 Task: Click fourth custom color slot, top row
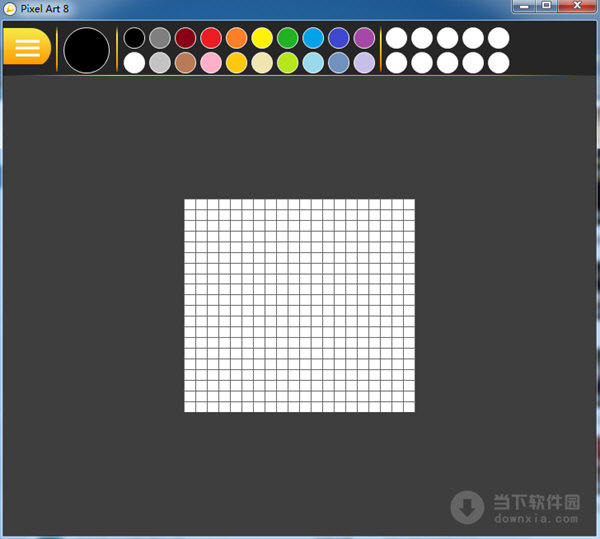473,38
